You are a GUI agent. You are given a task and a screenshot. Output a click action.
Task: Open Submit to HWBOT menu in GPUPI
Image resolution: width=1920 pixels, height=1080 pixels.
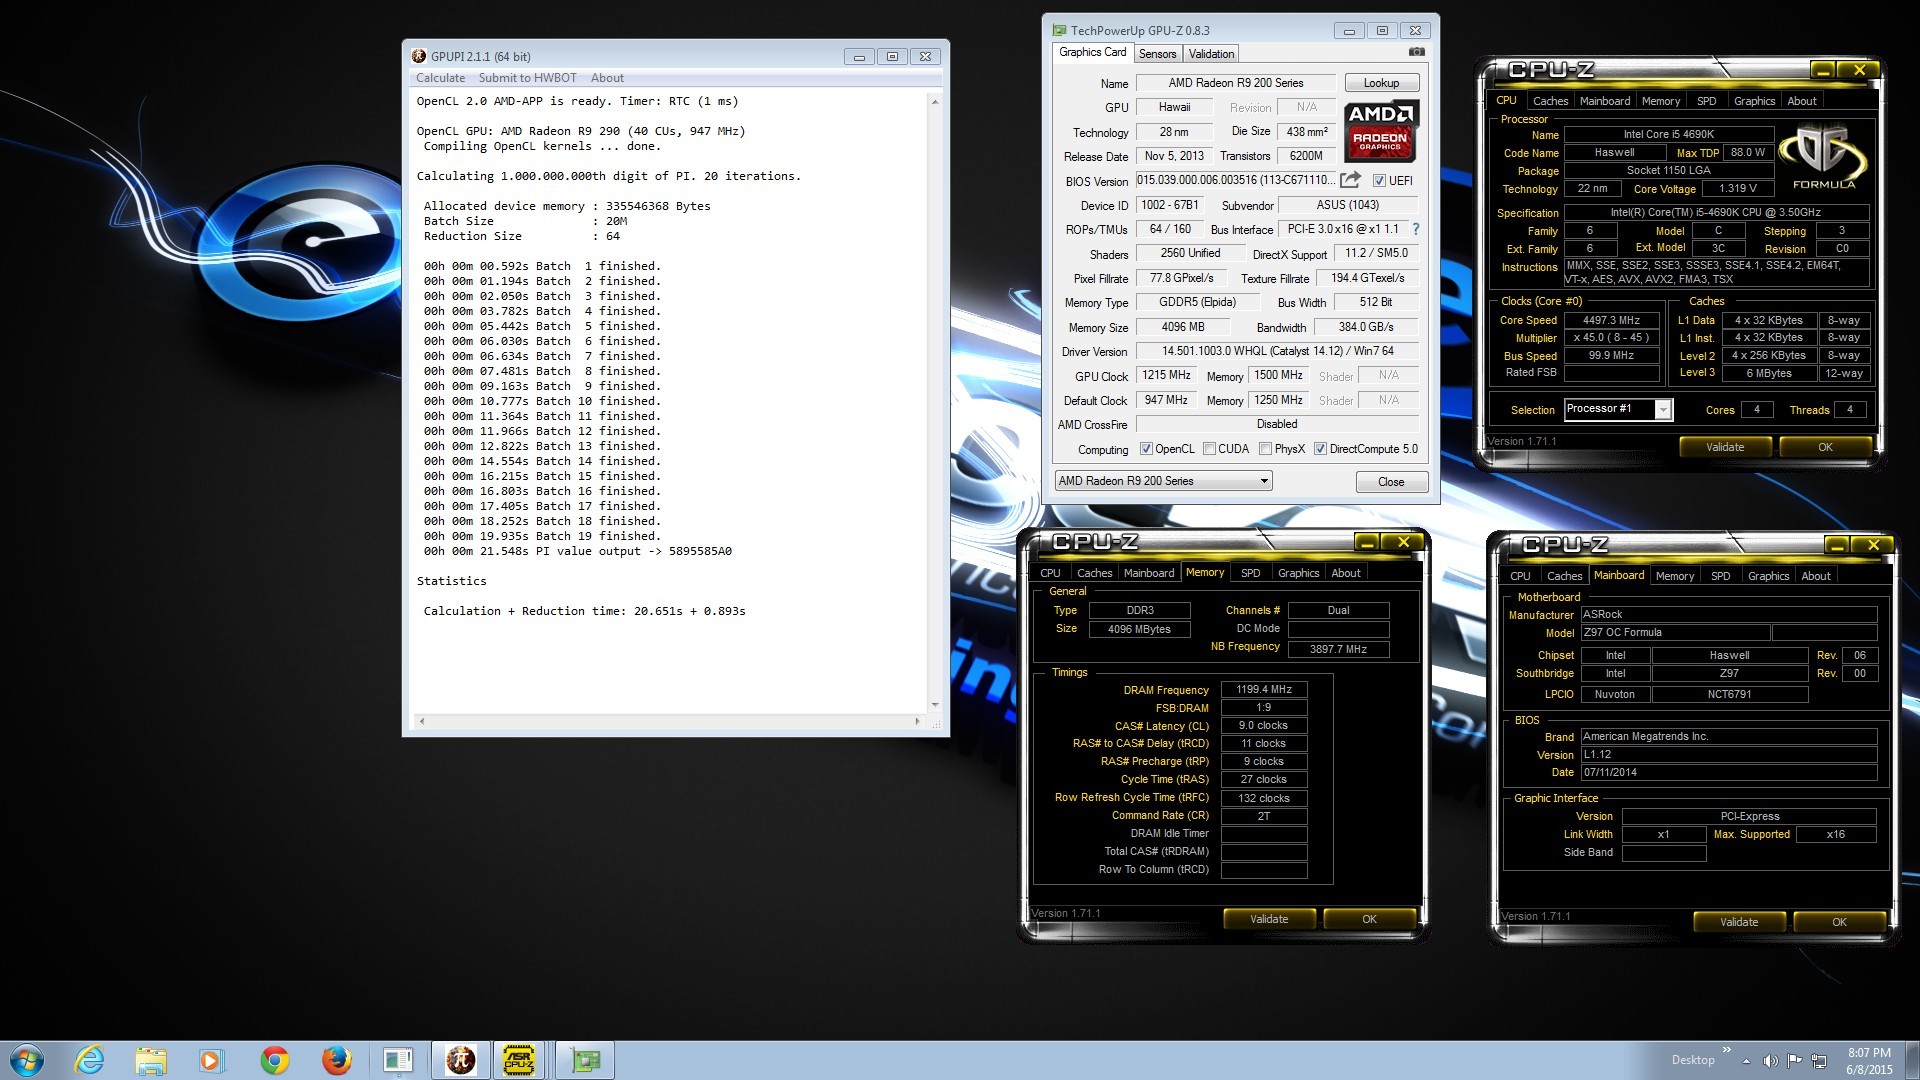click(x=527, y=78)
